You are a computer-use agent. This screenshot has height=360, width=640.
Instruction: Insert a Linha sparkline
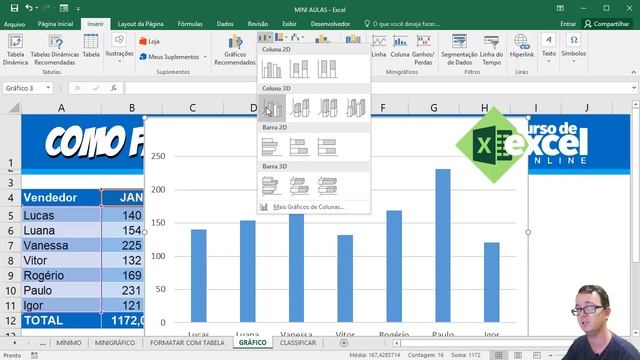pos(379,46)
